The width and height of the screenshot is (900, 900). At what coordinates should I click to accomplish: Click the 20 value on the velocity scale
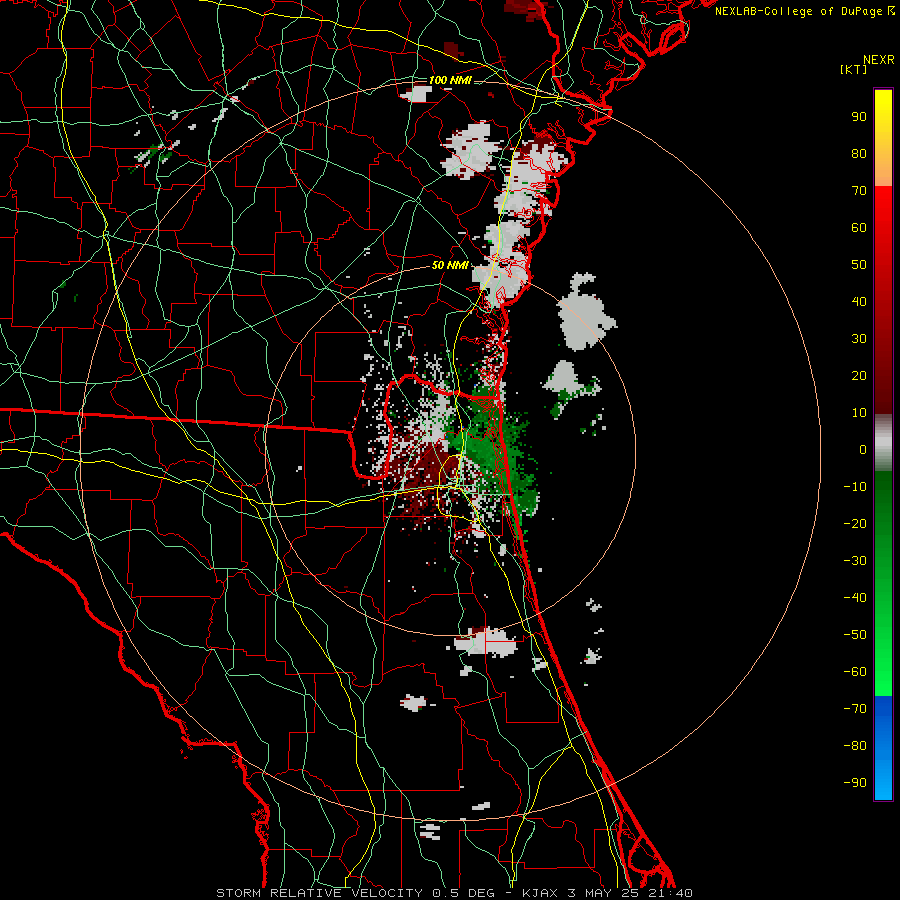coord(859,375)
